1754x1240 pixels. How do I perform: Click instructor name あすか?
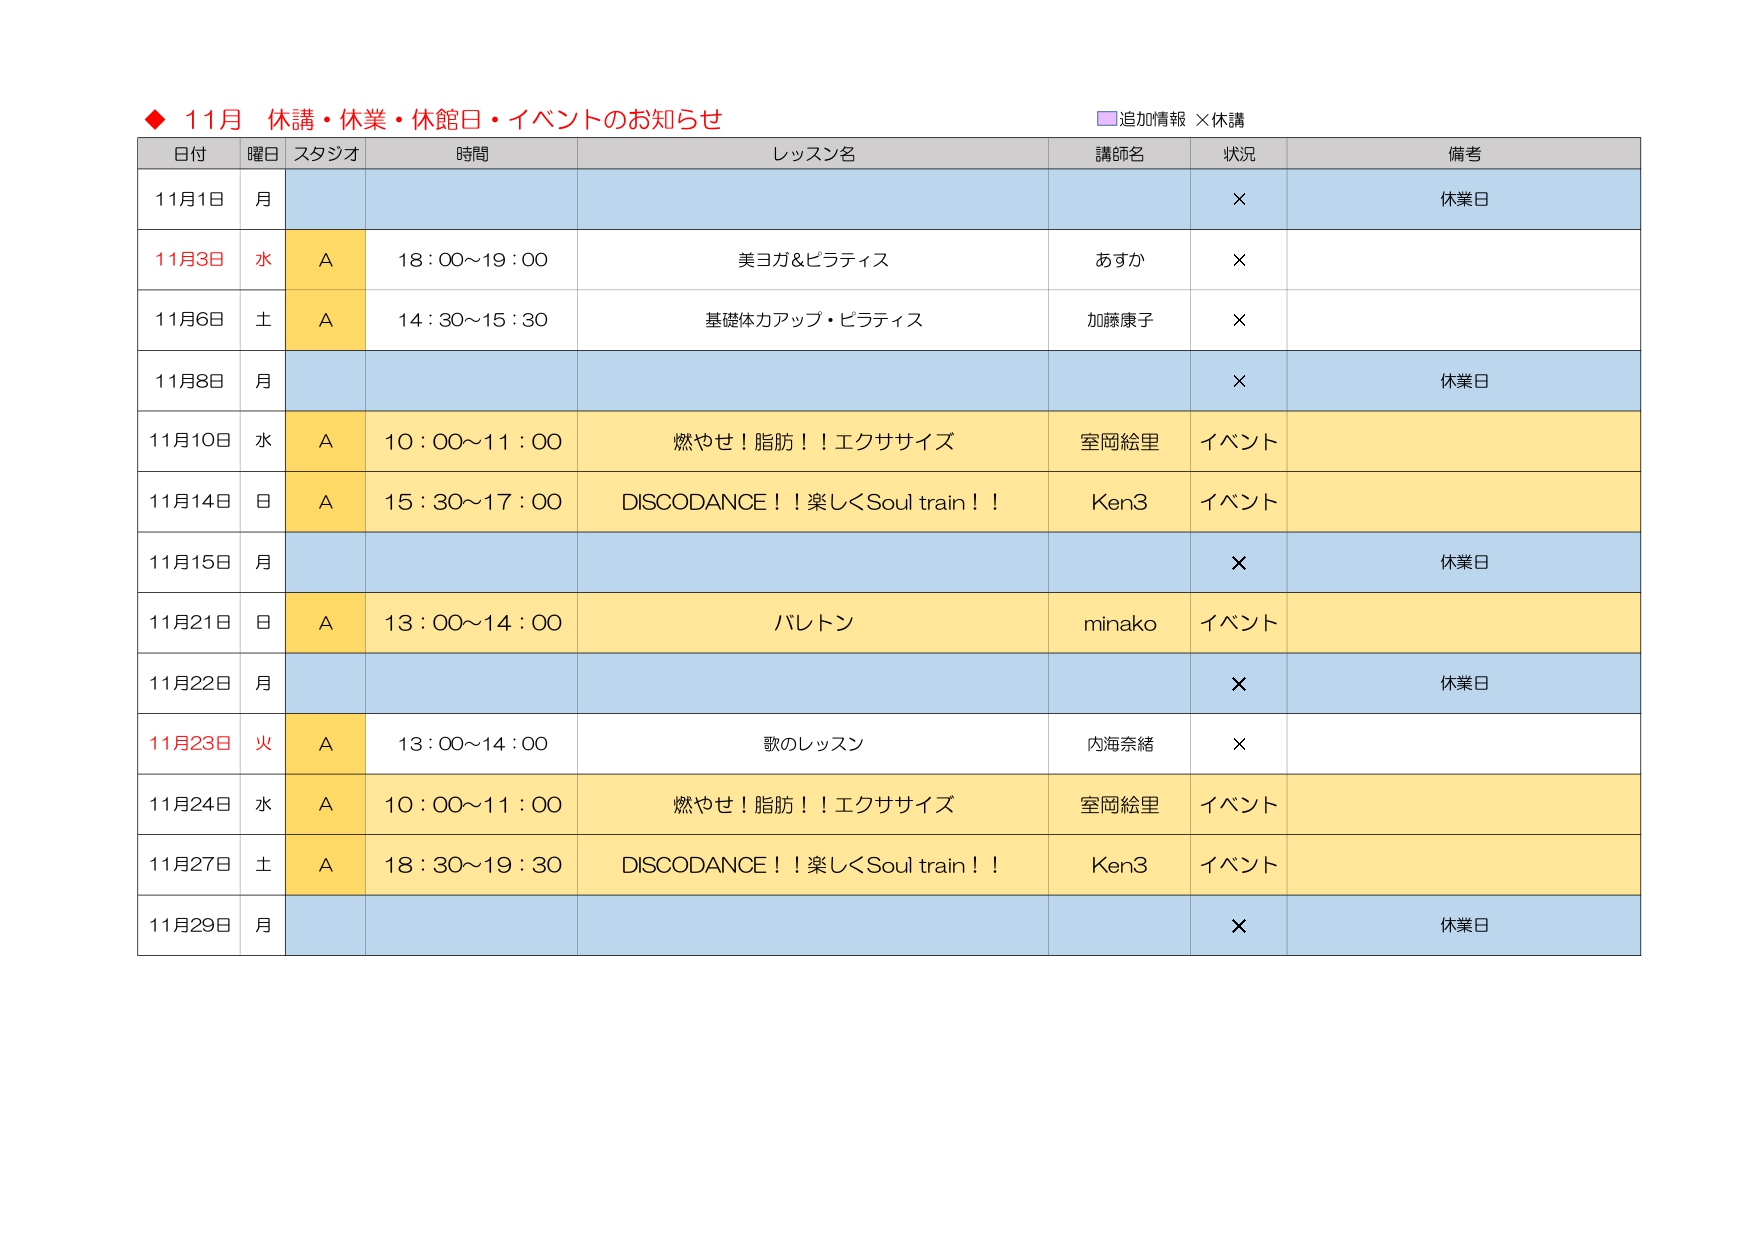(x=1119, y=260)
